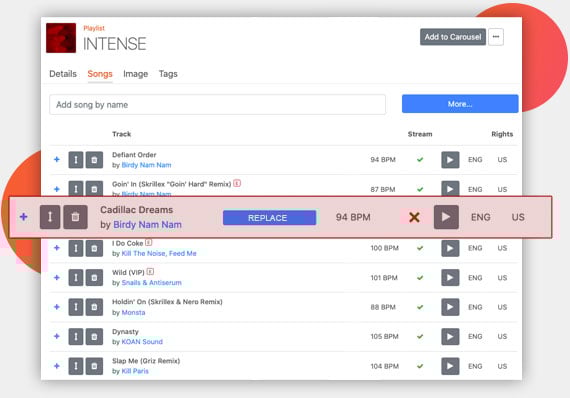Click the reorder handle for Slap Me
The image size is (570, 398).
pyautogui.click(x=76, y=366)
